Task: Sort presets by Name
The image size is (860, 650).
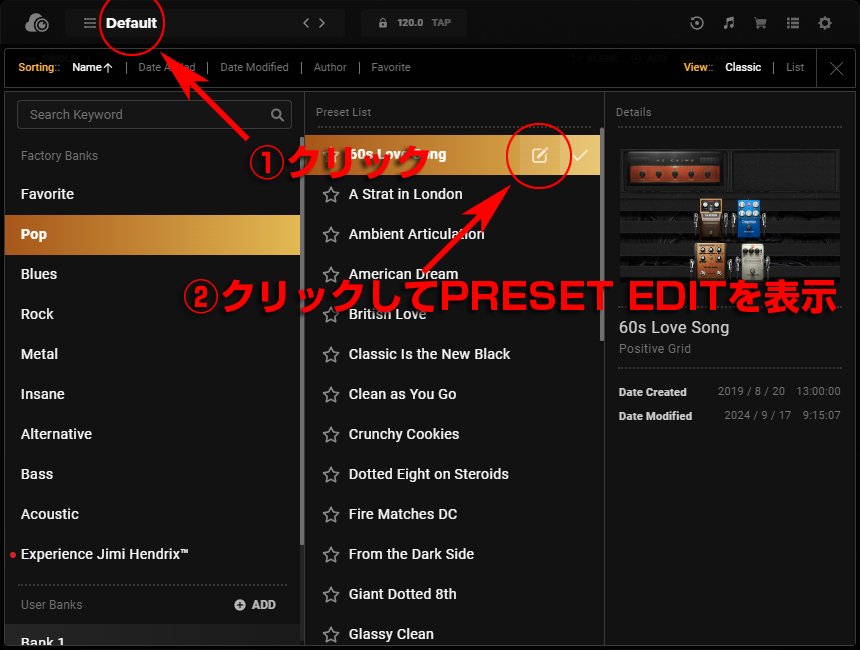Action: click(92, 67)
